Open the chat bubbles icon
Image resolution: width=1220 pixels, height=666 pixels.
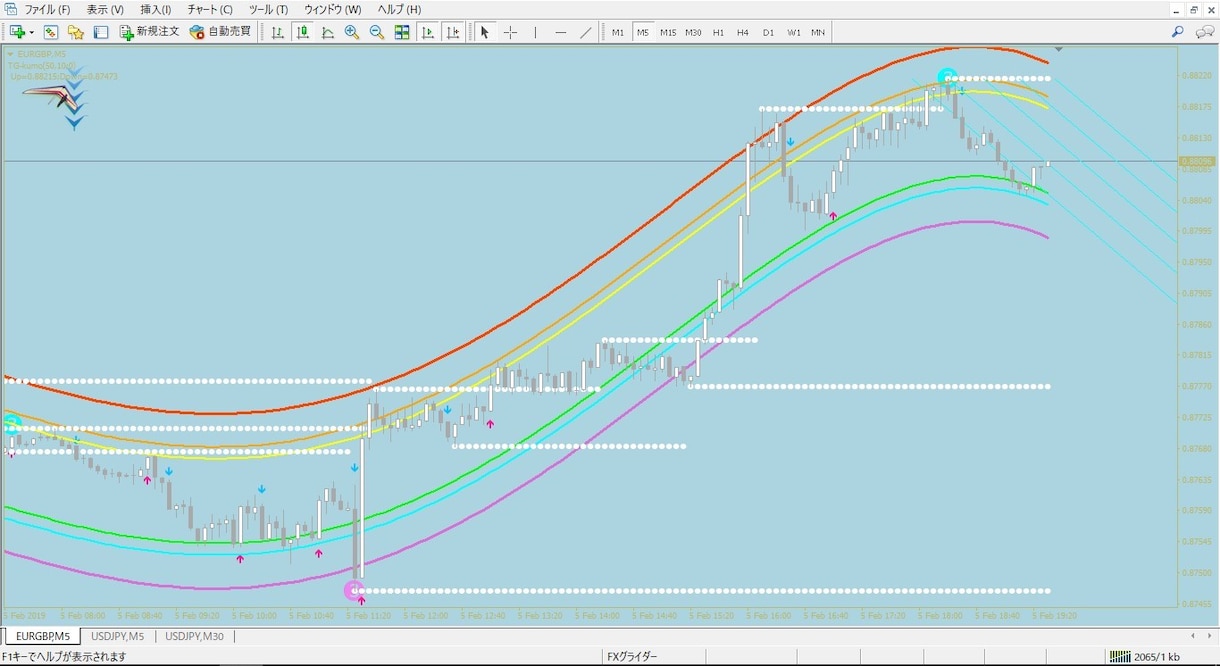click(x=1204, y=32)
